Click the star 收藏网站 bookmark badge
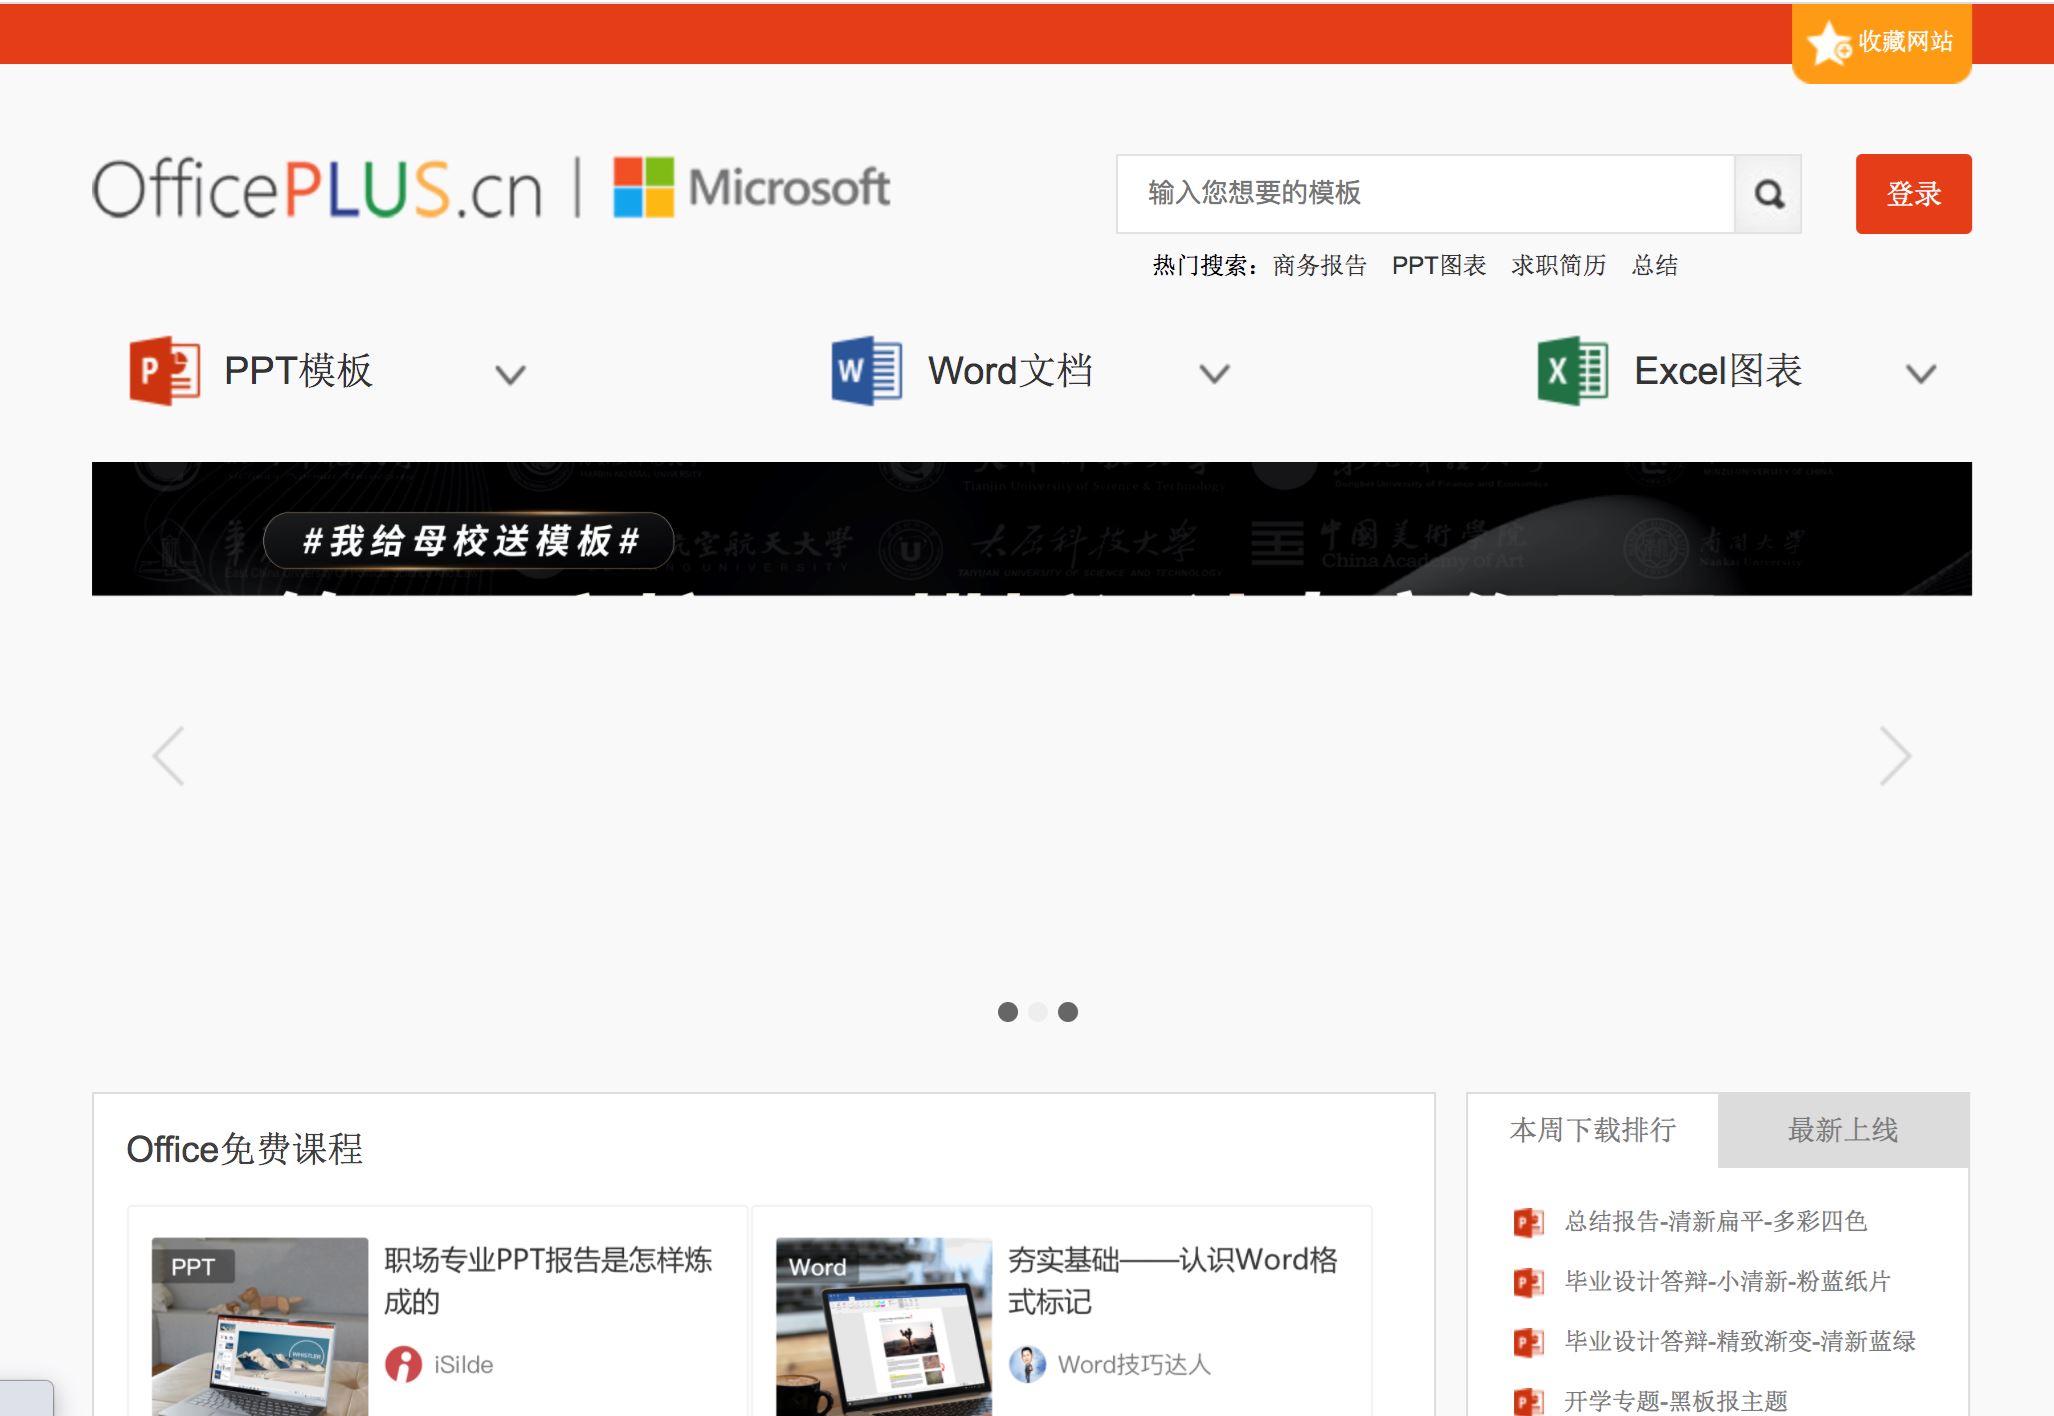The height and width of the screenshot is (1416, 2054). click(1880, 42)
